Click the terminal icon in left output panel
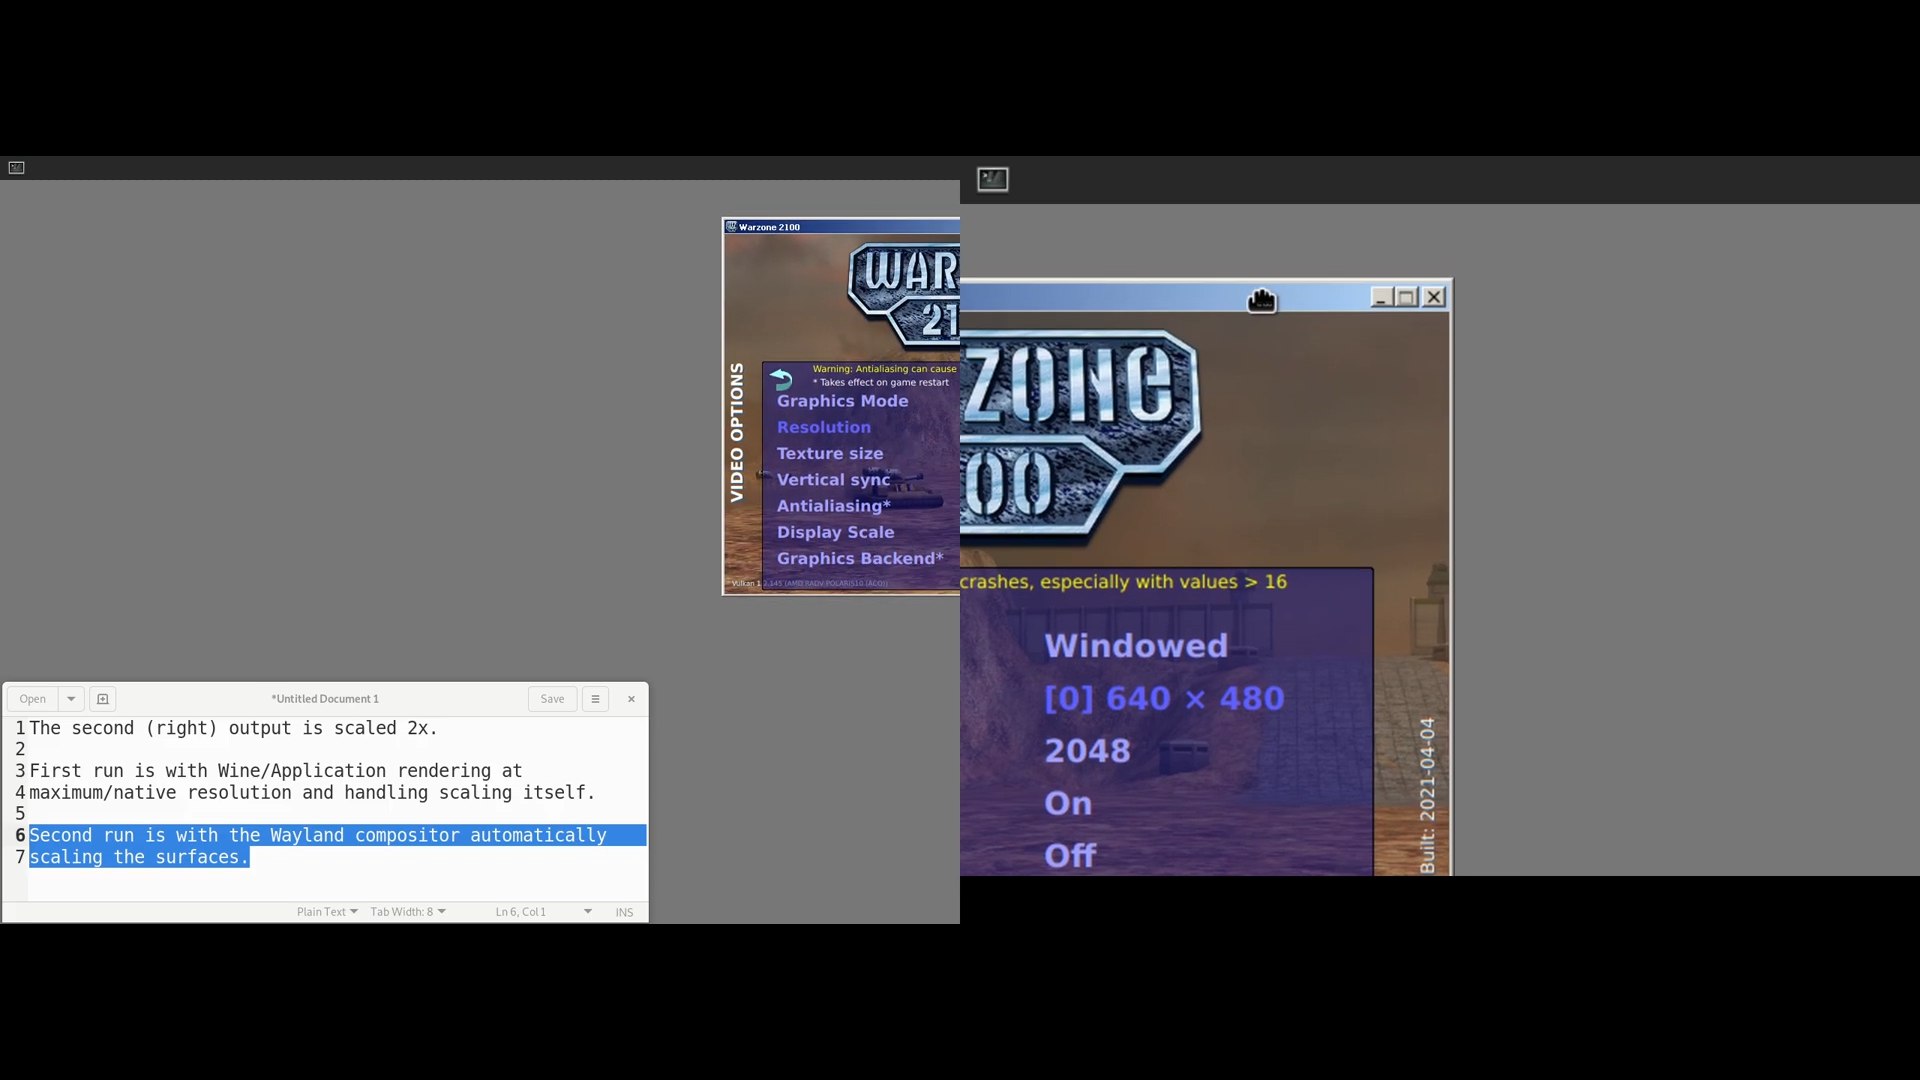This screenshot has height=1080, width=1920. click(x=16, y=168)
